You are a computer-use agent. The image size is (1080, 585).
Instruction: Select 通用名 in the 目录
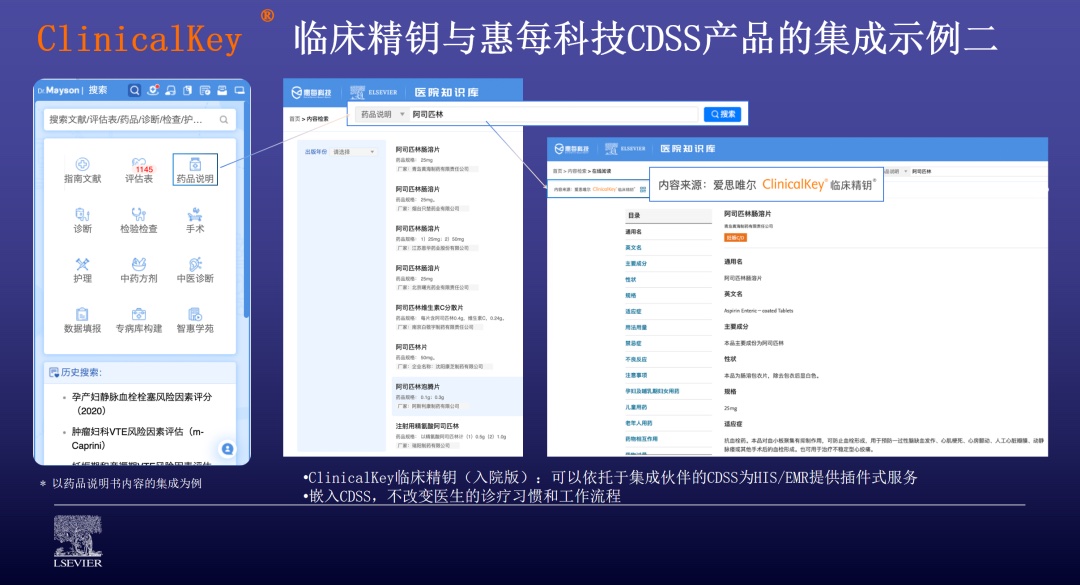(633, 232)
